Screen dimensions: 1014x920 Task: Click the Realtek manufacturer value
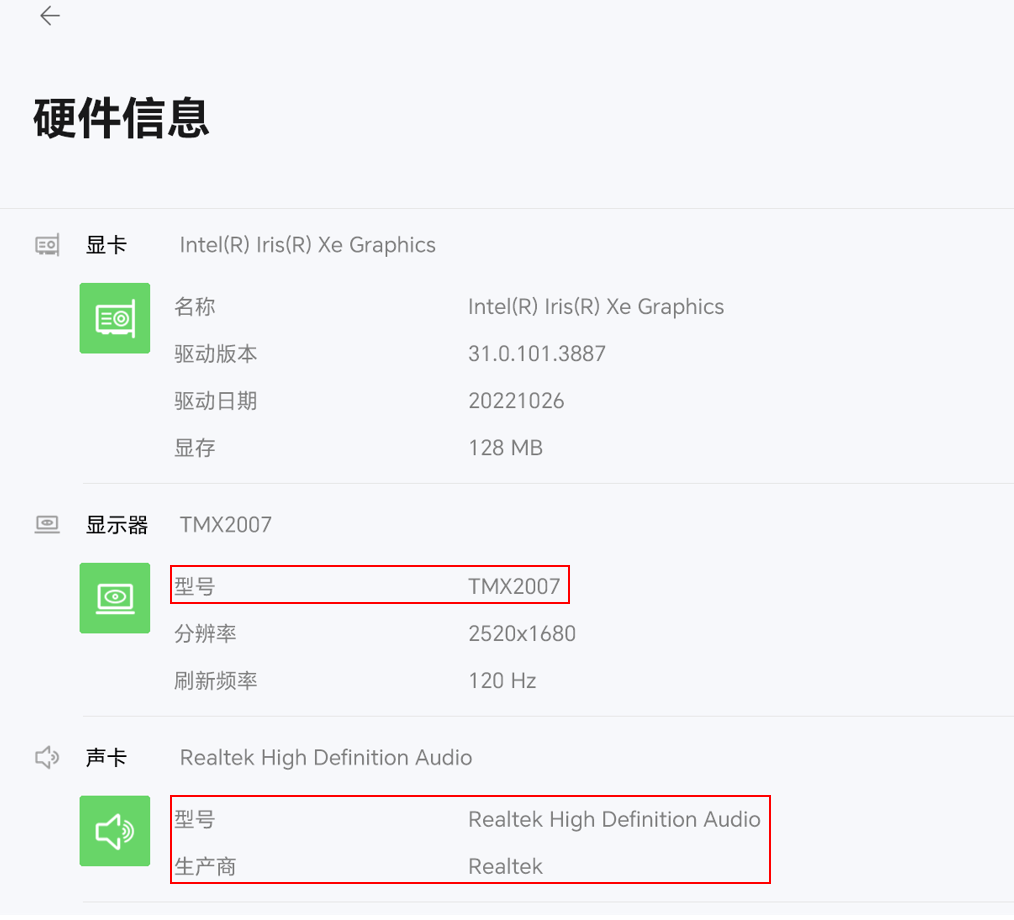pos(505,866)
